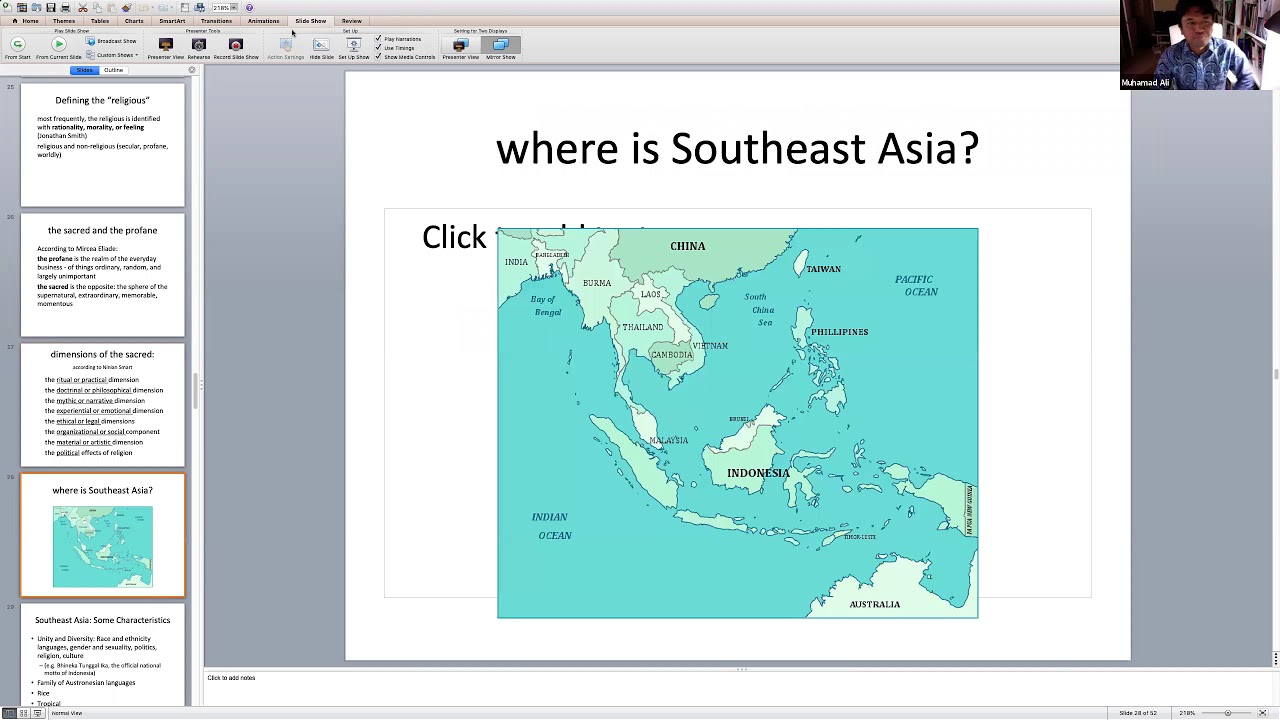
Task: Select the Slide Show tab
Action: (x=310, y=21)
